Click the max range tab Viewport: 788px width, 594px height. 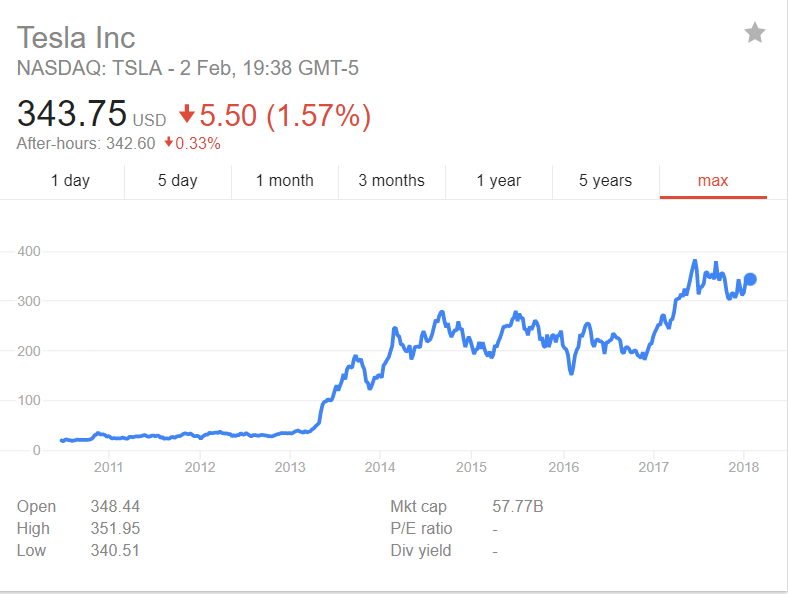(713, 180)
